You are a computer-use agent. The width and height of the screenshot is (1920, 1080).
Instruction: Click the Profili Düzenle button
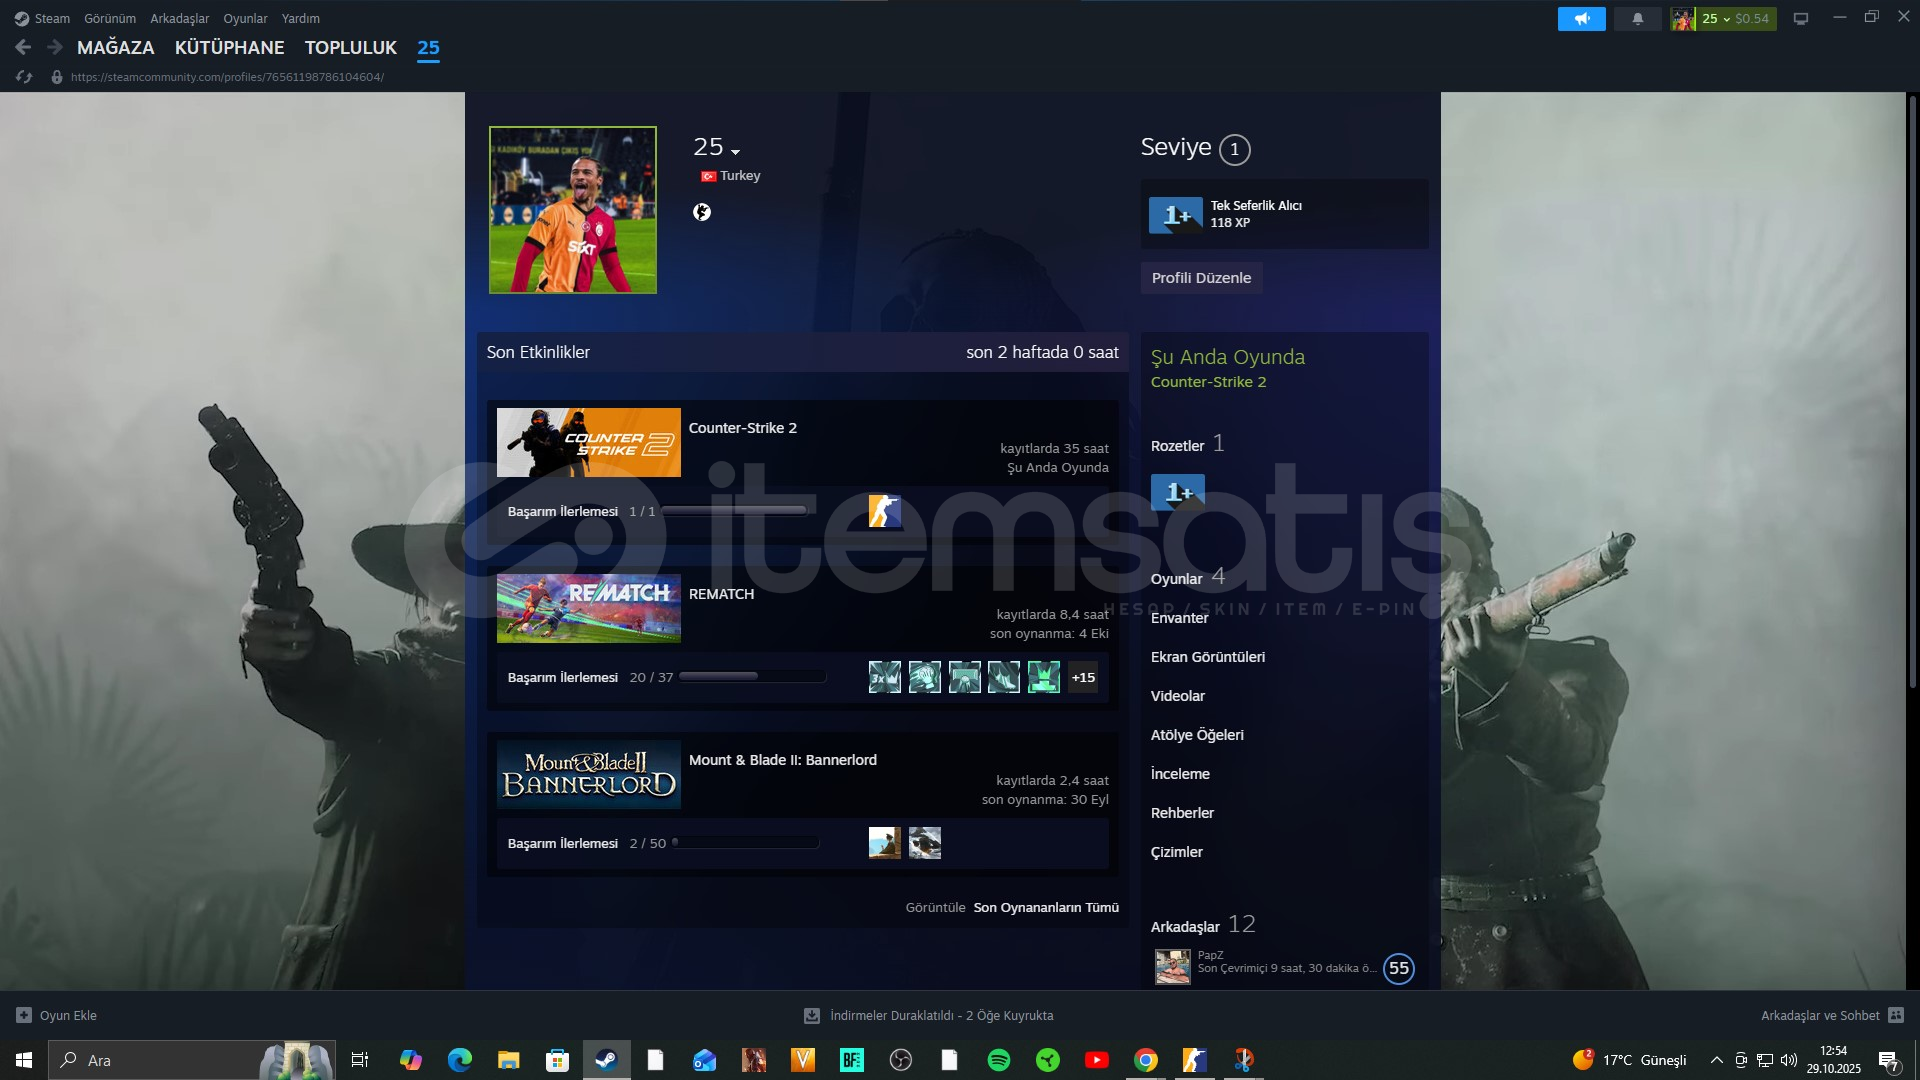click(1201, 278)
